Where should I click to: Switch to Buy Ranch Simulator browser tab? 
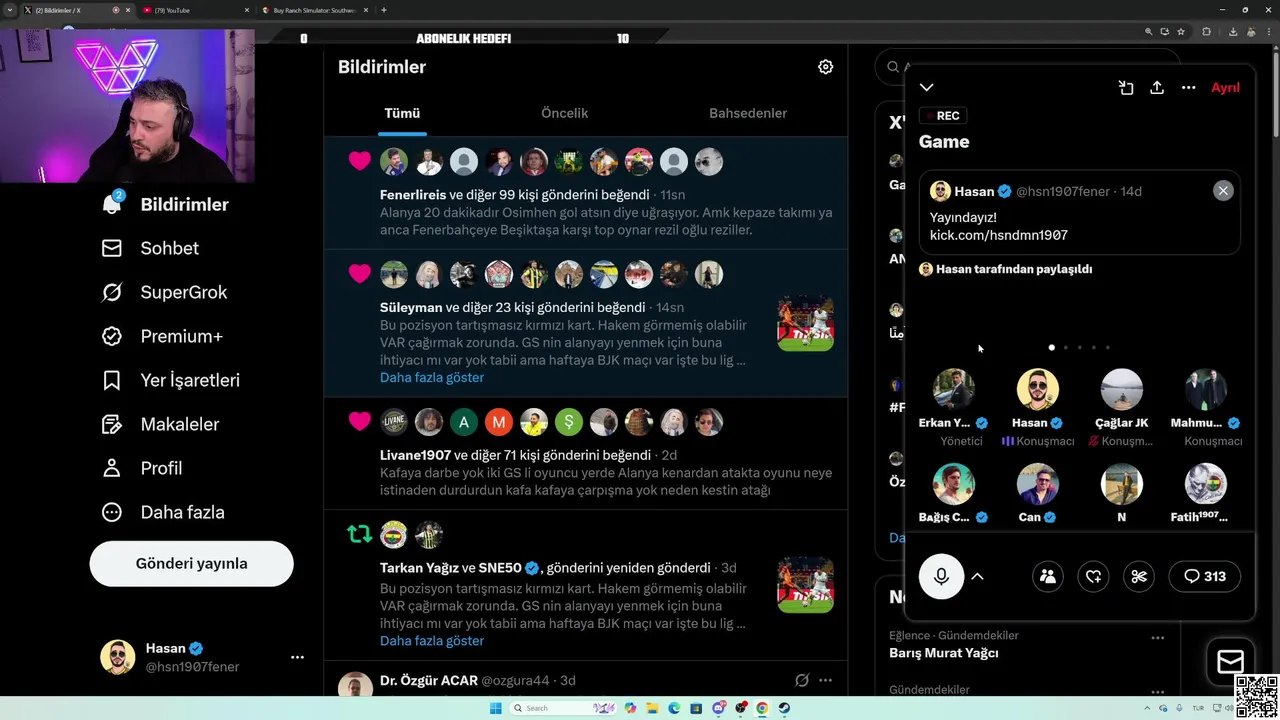315,10
